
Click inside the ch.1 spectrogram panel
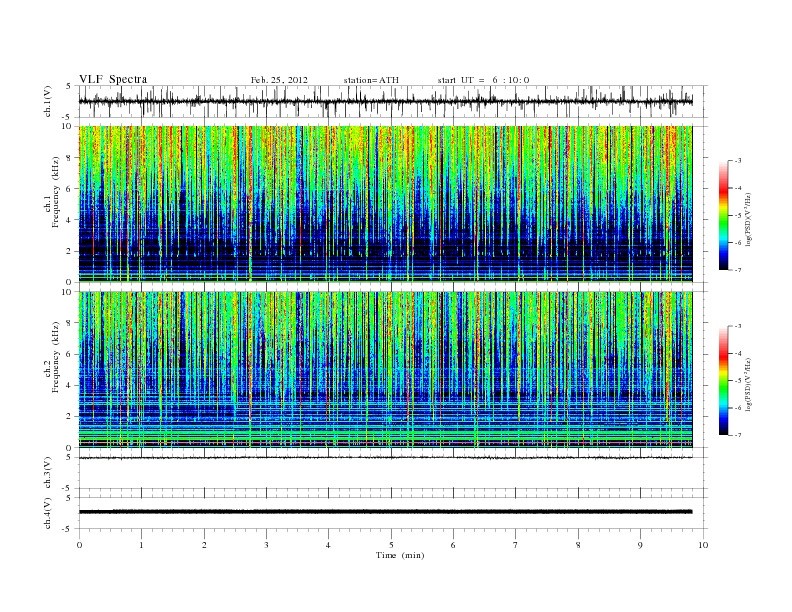tap(385, 204)
